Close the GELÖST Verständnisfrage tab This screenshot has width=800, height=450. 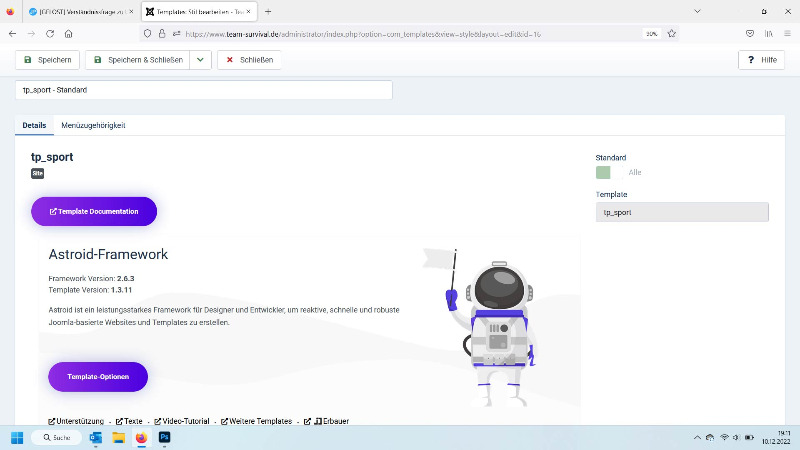(131, 11)
